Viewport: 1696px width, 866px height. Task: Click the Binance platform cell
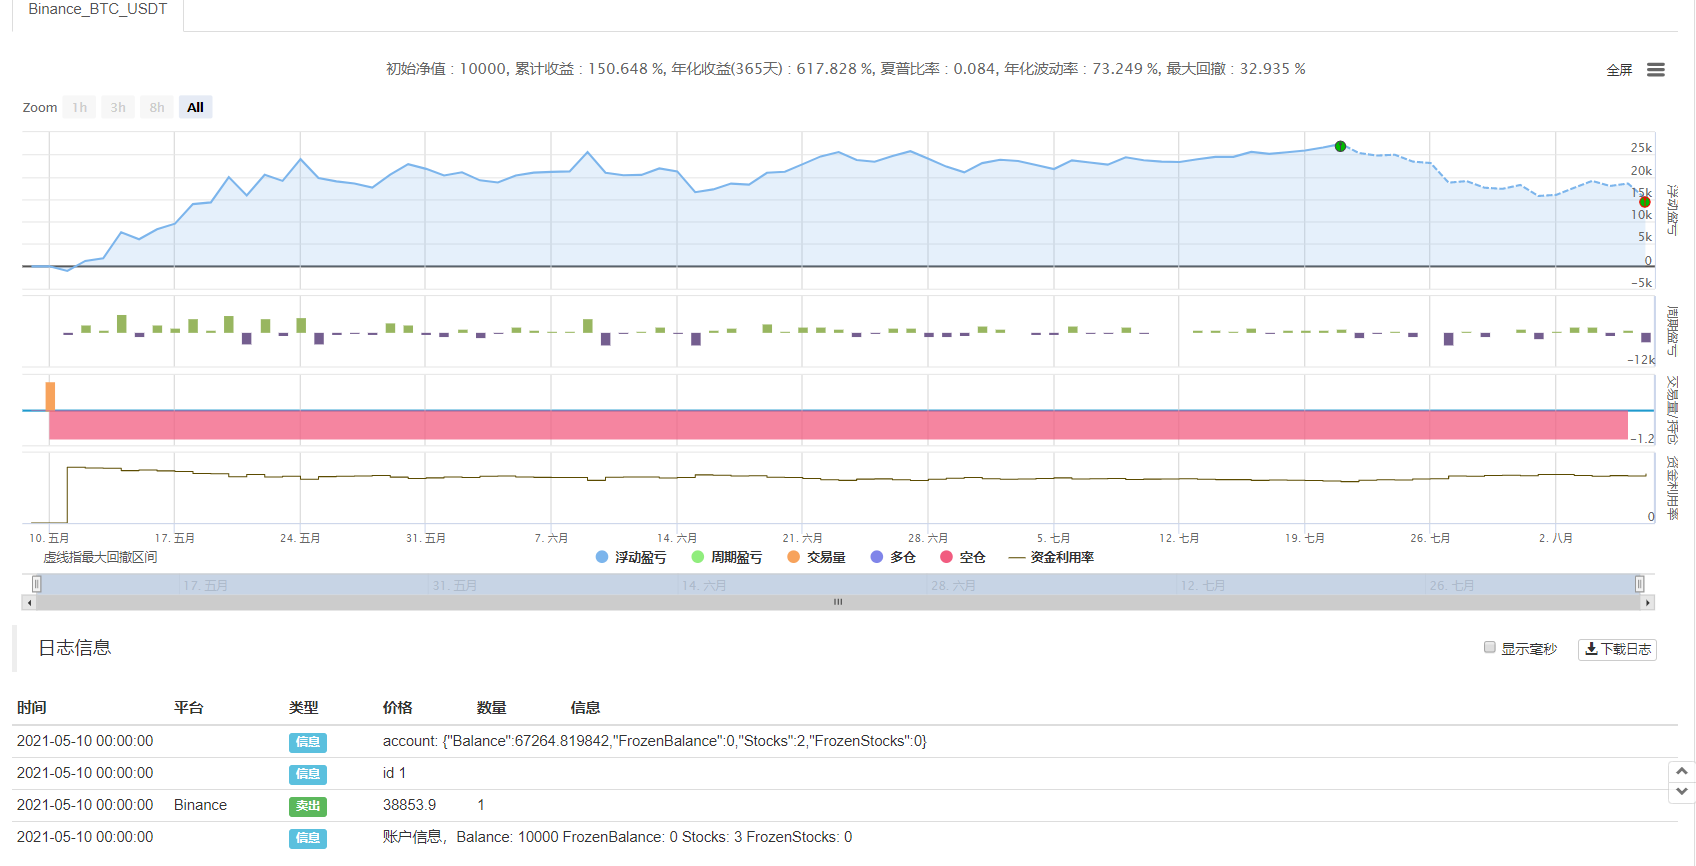point(200,805)
